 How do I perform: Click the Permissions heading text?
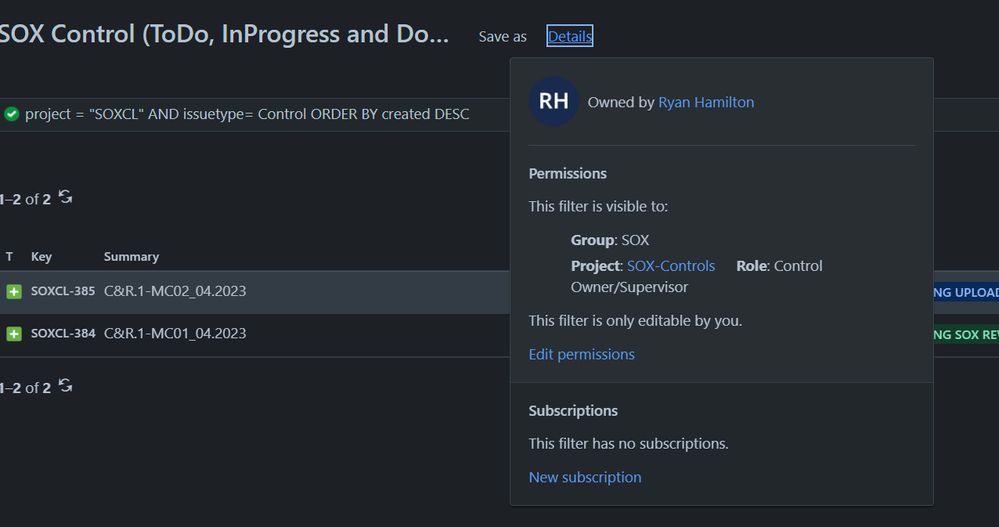tap(567, 173)
